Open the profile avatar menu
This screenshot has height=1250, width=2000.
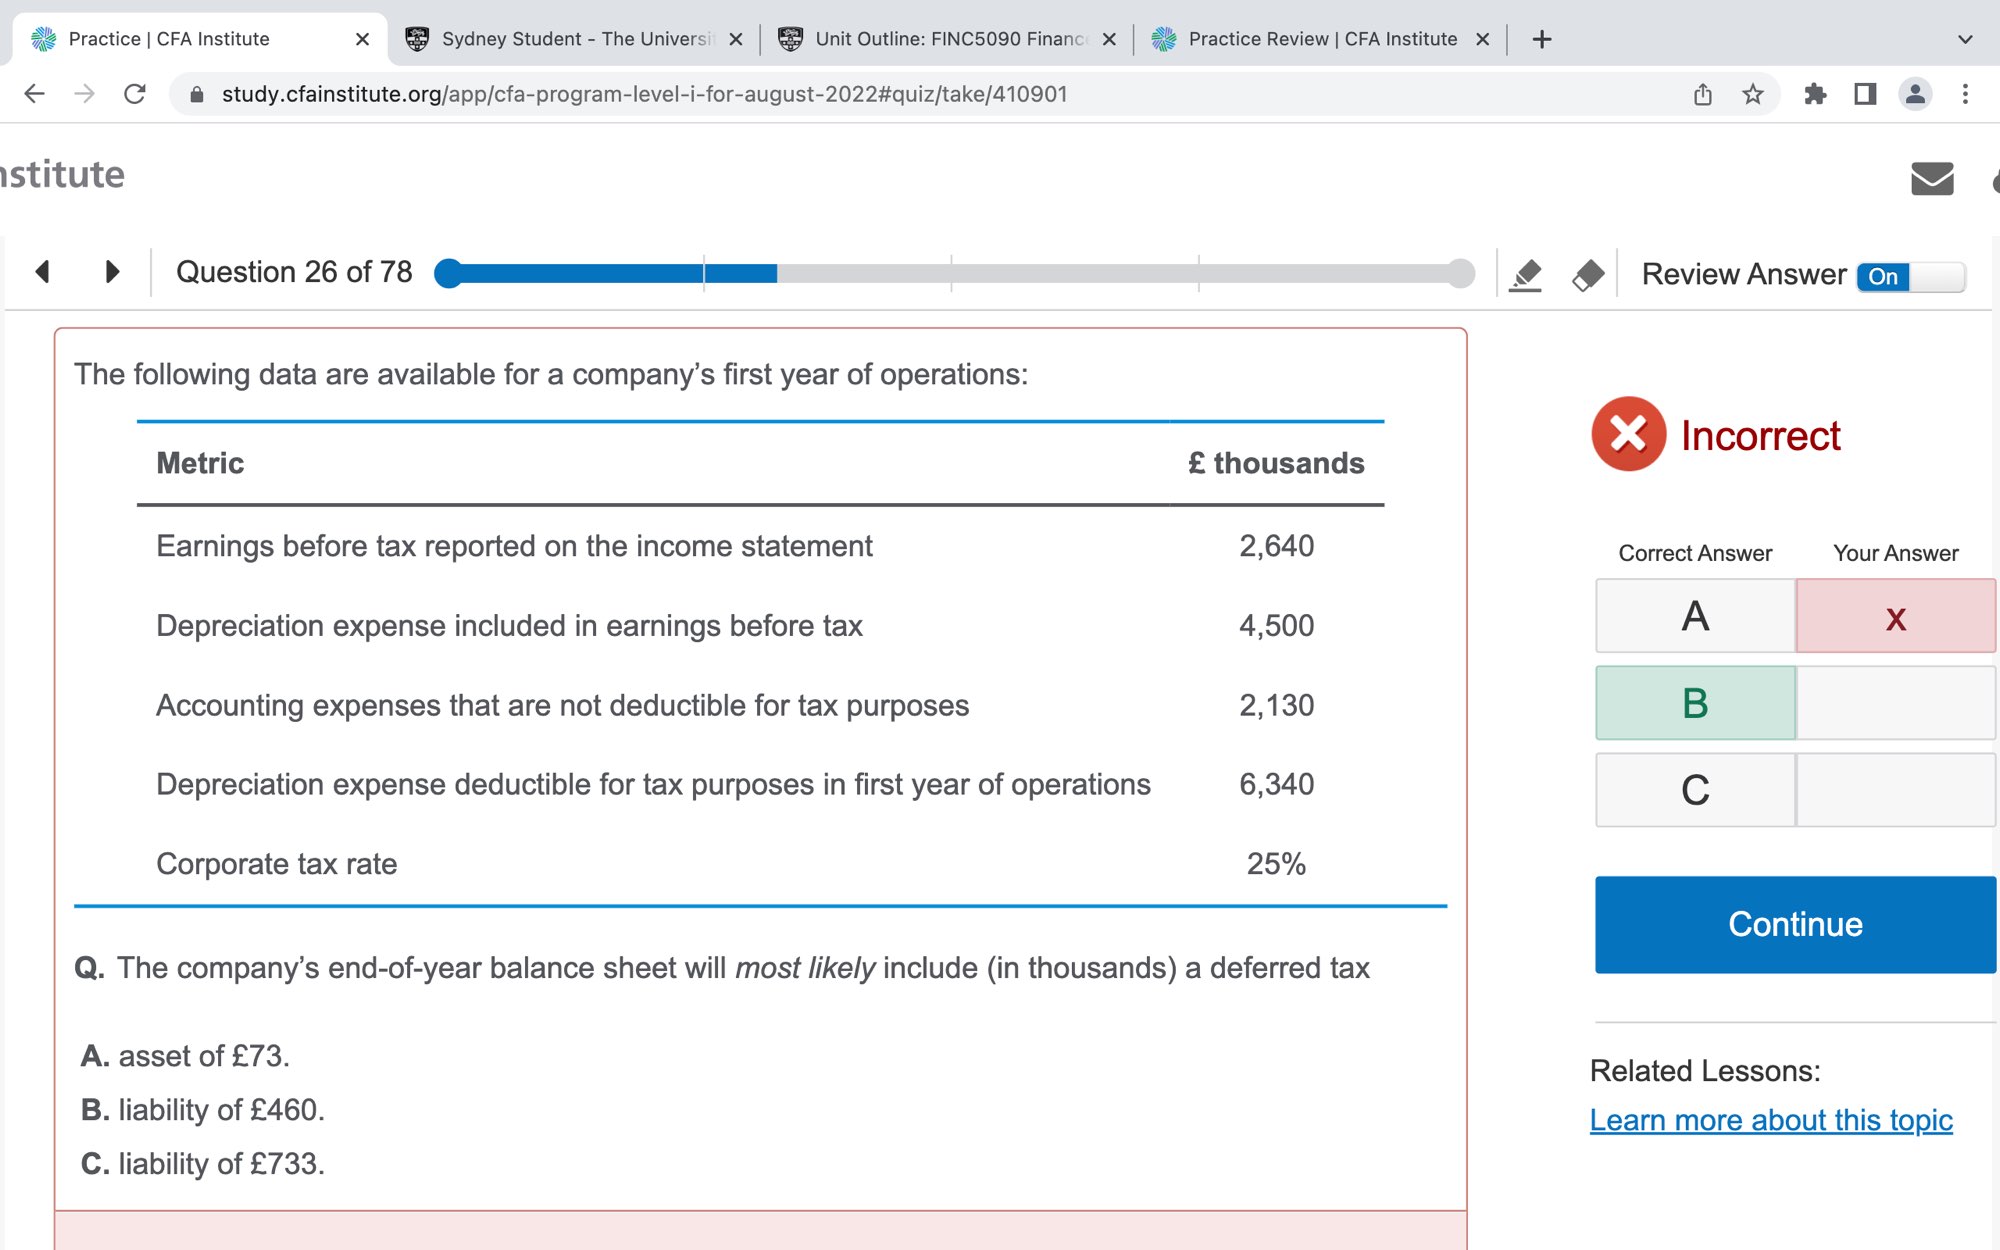(x=1914, y=94)
